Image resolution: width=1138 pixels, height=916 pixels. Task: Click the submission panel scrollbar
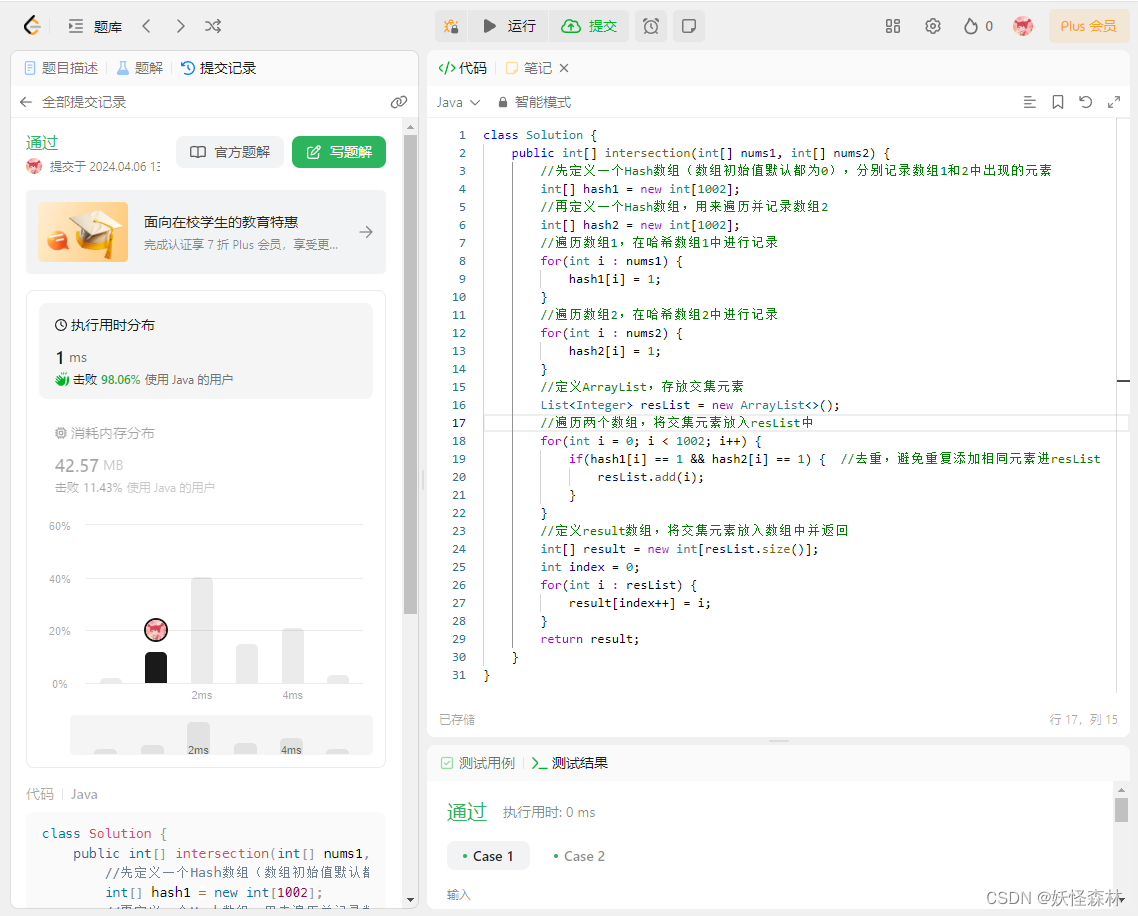(410, 374)
